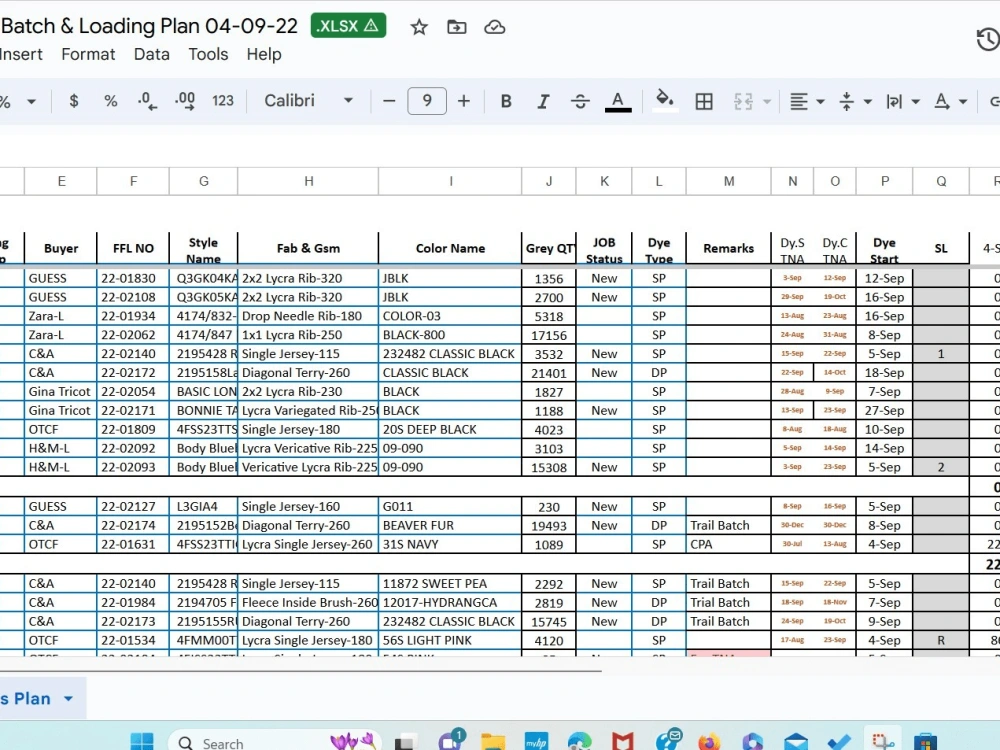Viewport: 1000px width, 750px height.
Task: Click the font size field showing 9
Action: 427,101
